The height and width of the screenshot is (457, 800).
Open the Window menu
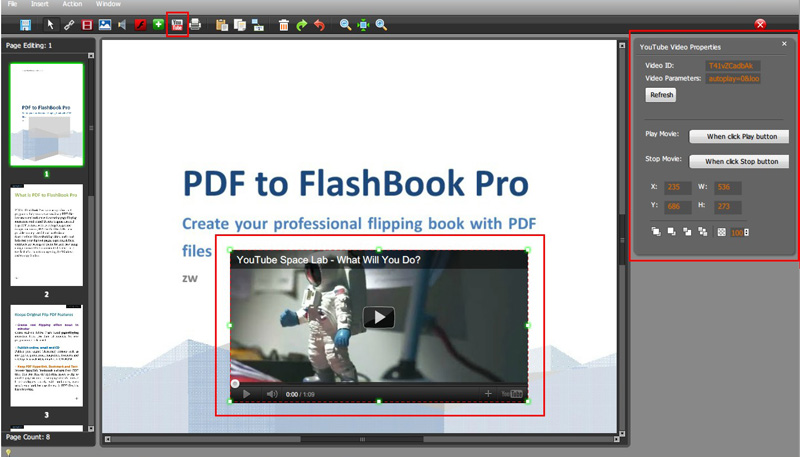[108, 4]
